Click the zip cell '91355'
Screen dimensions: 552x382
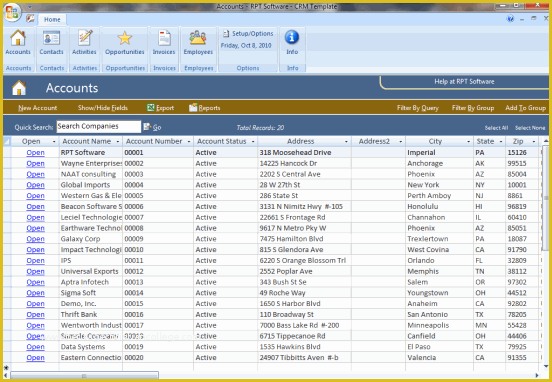pyautogui.click(x=522, y=358)
